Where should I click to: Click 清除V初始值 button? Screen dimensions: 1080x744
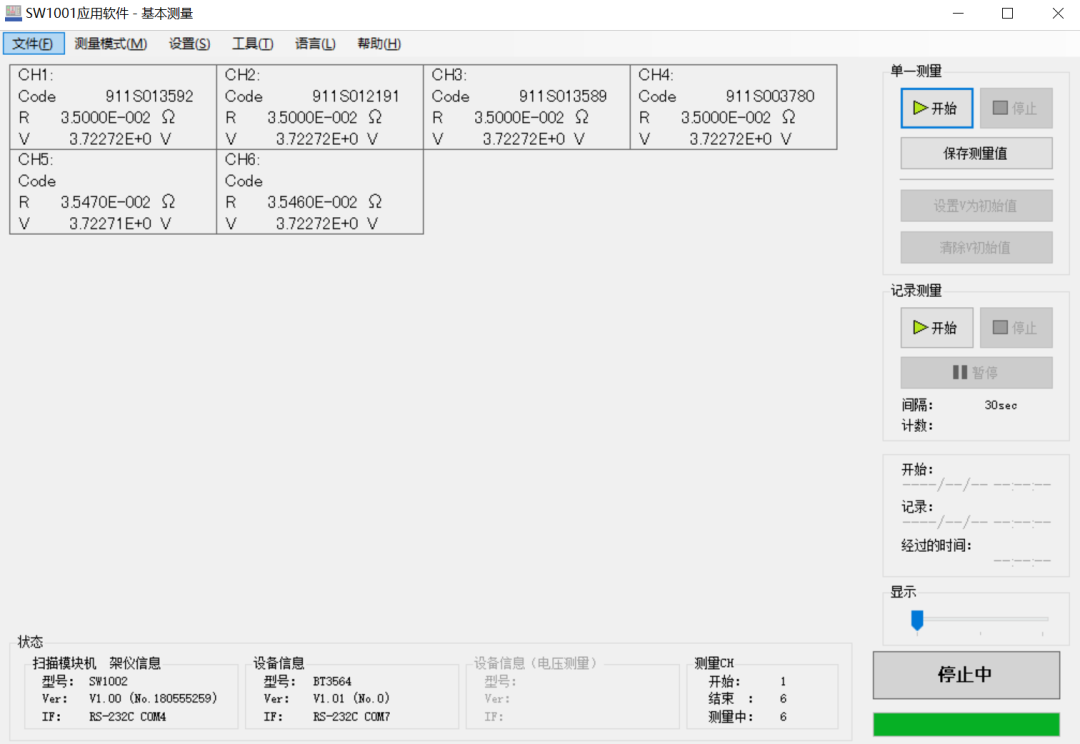tap(976, 247)
